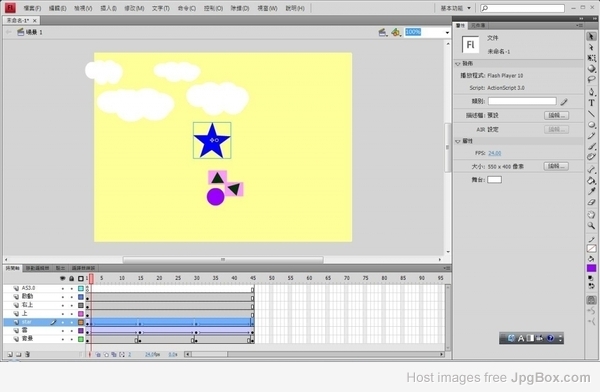Select the Pencil tool
The height and width of the screenshot is (392, 600).
[x=591, y=136]
